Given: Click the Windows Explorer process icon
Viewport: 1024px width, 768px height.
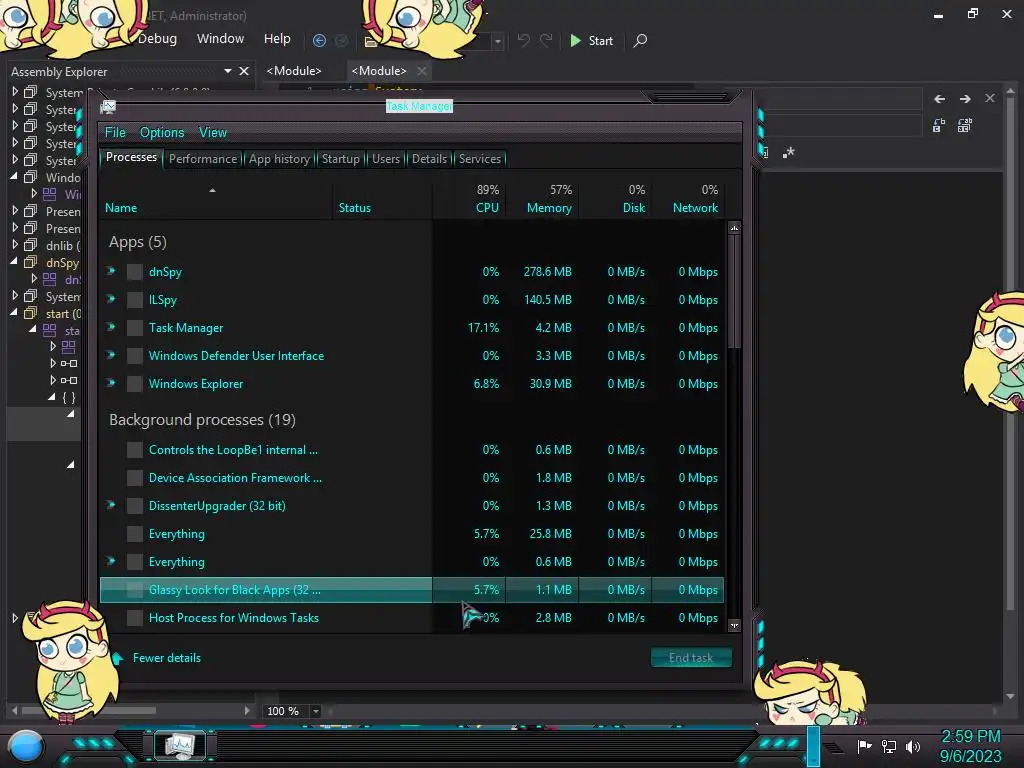Looking at the screenshot, I should 135,384.
